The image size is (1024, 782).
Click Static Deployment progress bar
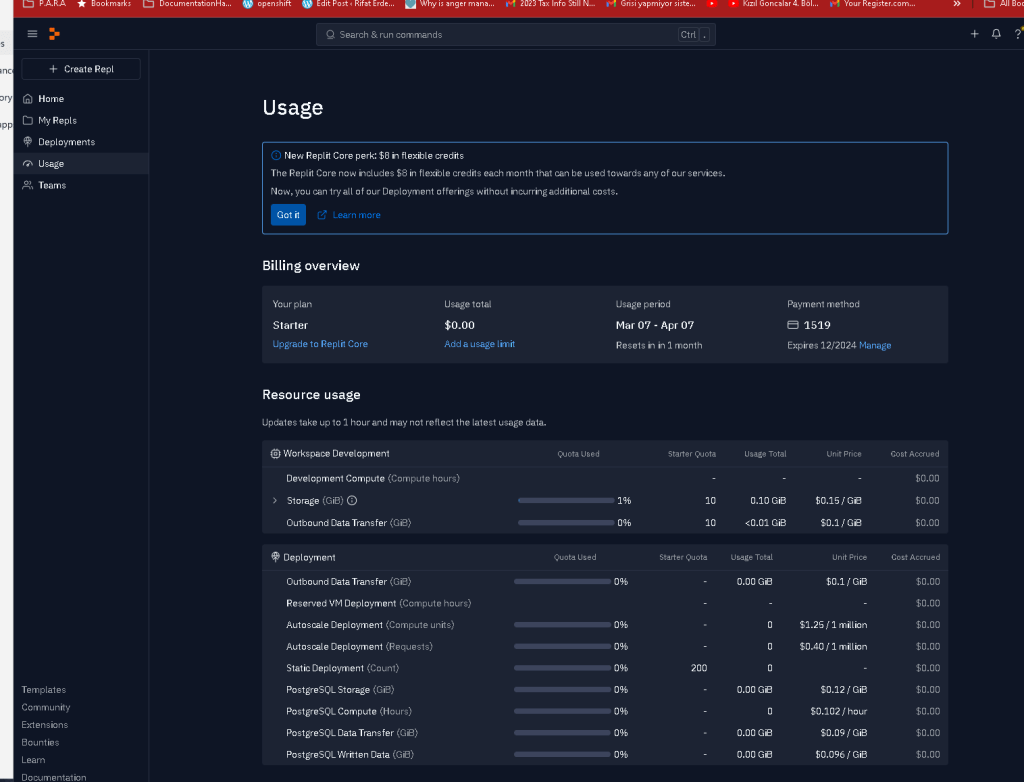click(562, 668)
